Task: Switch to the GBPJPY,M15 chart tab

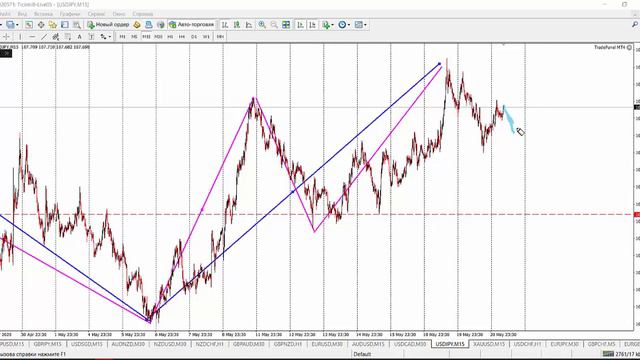Action: coord(47,344)
